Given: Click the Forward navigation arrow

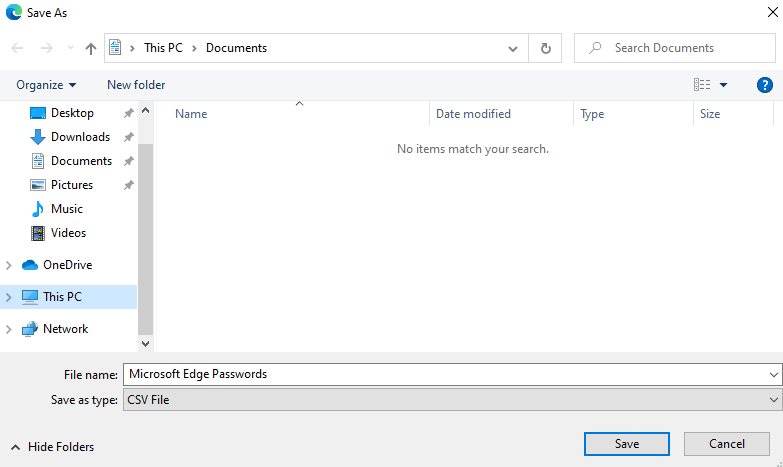Looking at the screenshot, I should coord(46,48).
